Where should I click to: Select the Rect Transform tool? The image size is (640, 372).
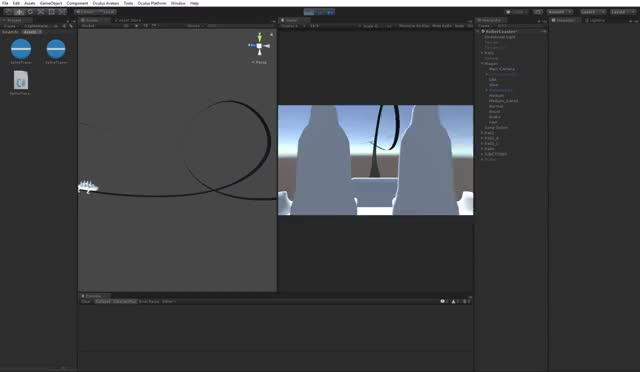coord(51,12)
